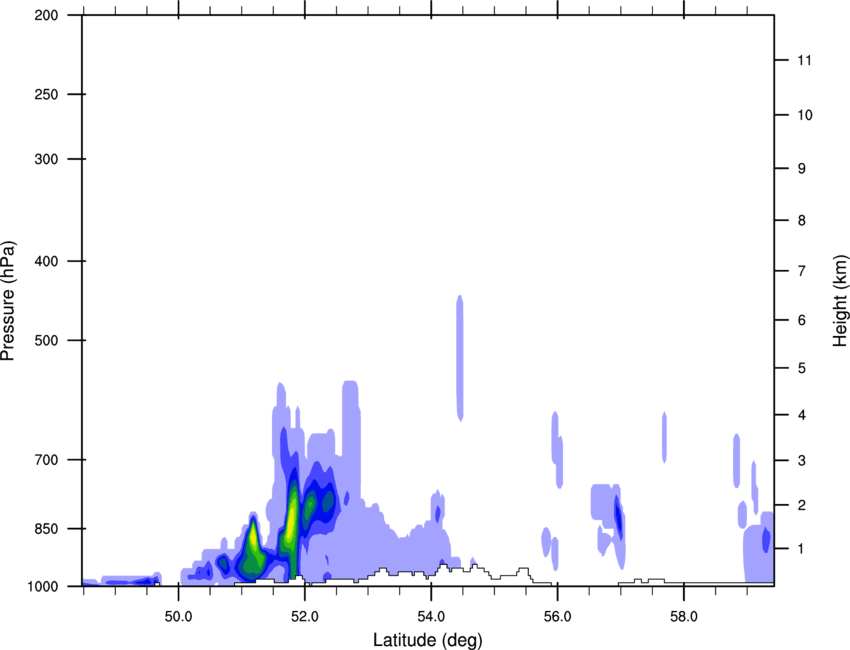
Task: Click the 'Pressure (hPa)' axis title
Action: [8, 300]
